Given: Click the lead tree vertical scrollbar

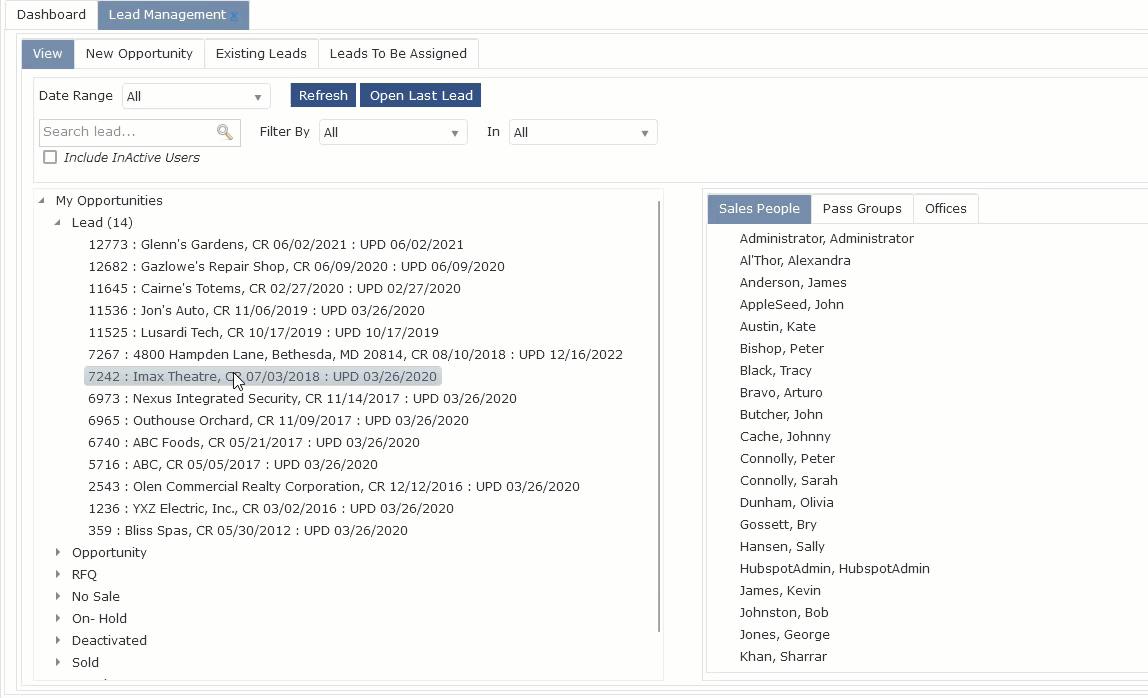Looking at the screenshot, I should pos(659,416).
